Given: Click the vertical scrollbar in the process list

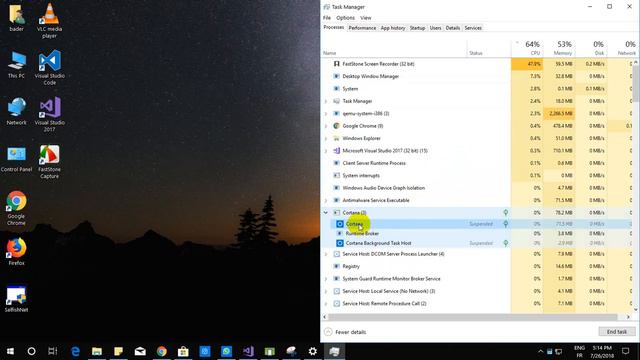Looking at the screenshot, I should 636,84.
